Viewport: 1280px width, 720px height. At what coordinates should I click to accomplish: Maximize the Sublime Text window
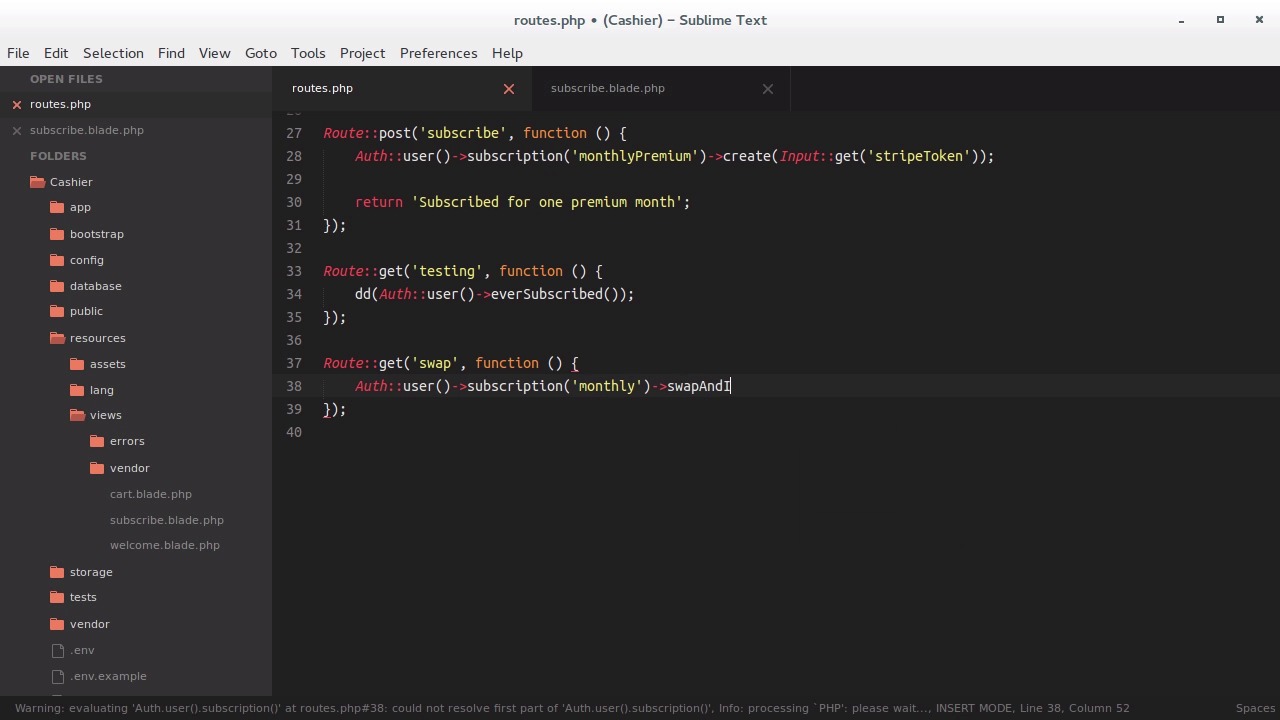(1220, 20)
